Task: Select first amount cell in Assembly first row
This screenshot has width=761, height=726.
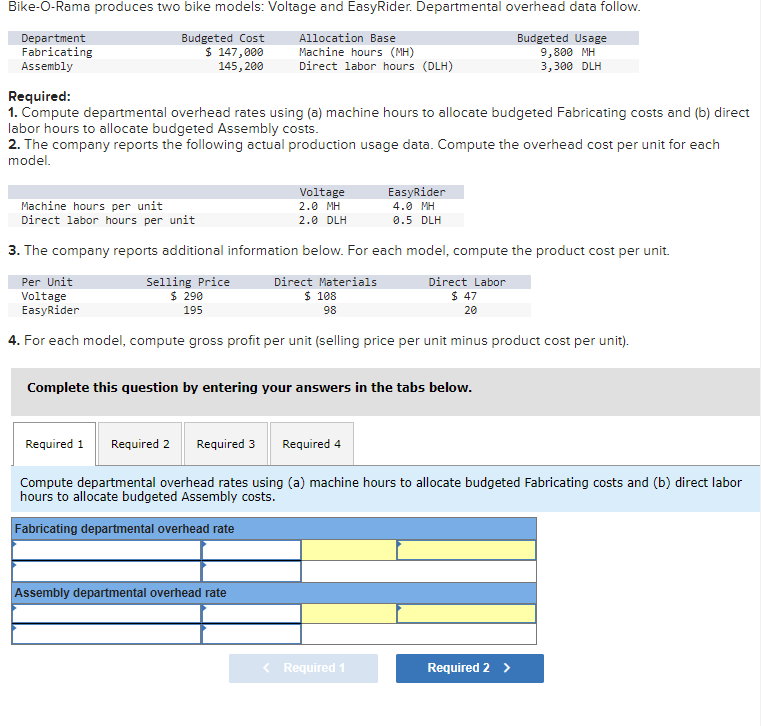Action: pyautogui.click(x=251, y=613)
